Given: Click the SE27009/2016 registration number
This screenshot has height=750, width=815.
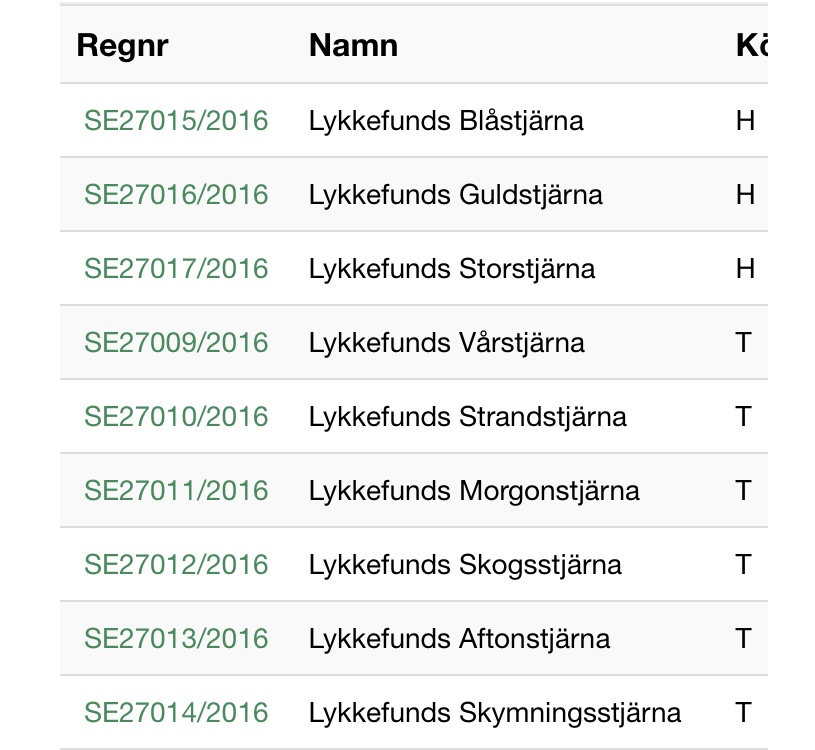Looking at the screenshot, I should (176, 343).
